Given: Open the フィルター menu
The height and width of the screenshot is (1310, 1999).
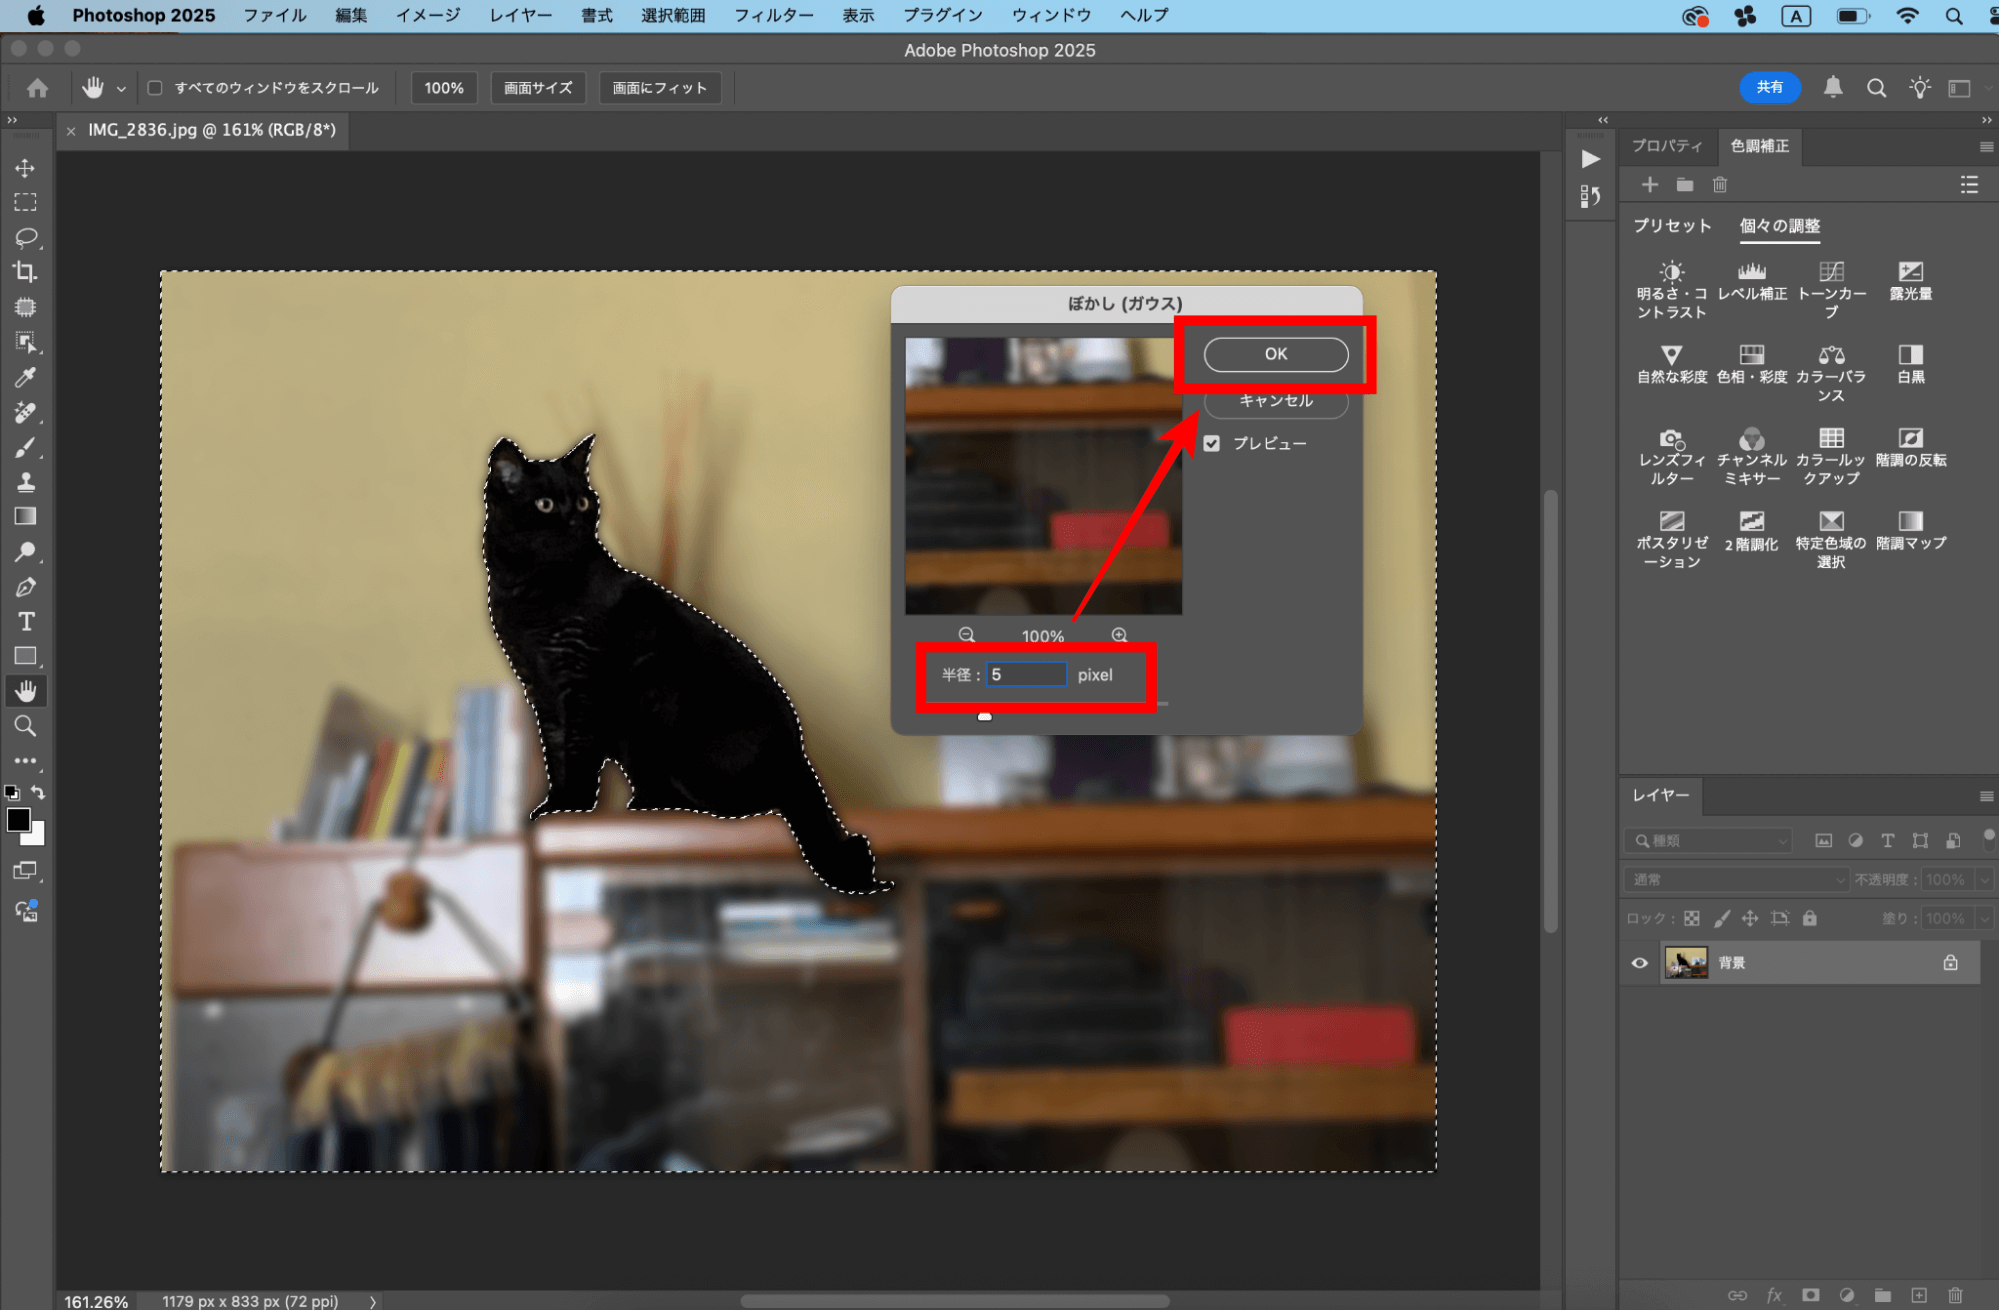Looking at the screenshot, I should [x=773, y=15].
